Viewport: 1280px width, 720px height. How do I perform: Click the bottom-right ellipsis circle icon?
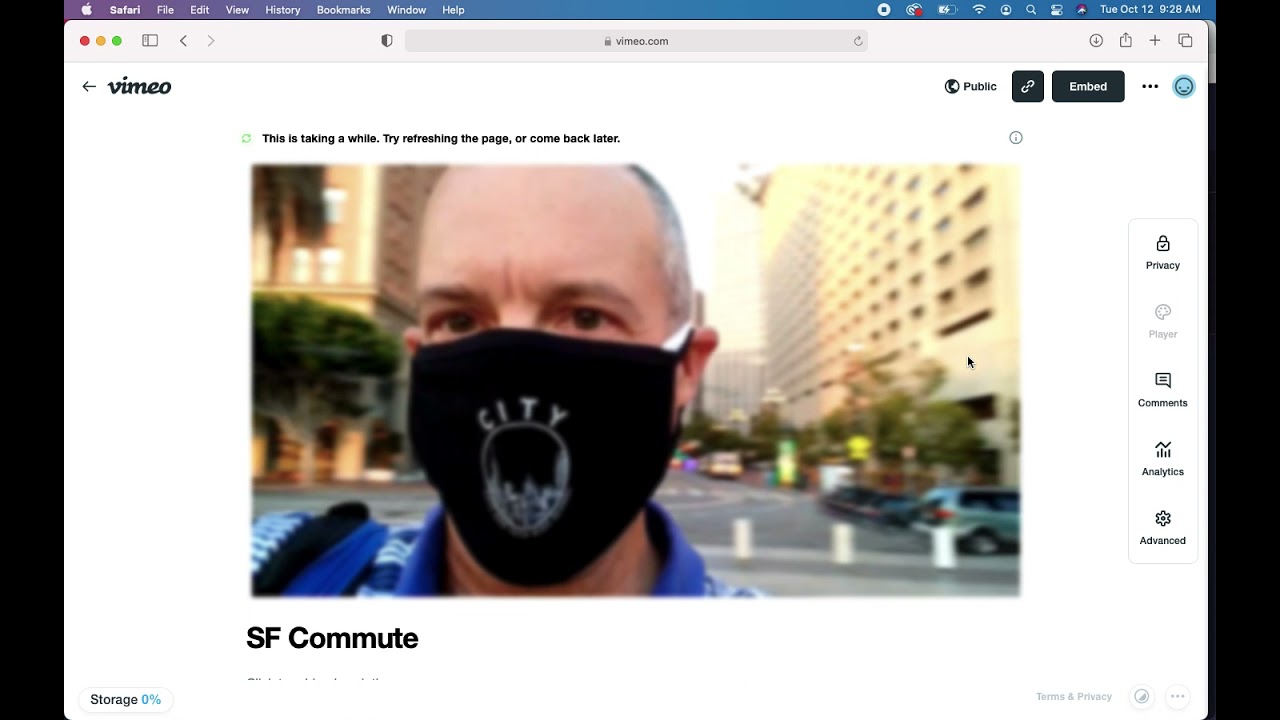1178,697
